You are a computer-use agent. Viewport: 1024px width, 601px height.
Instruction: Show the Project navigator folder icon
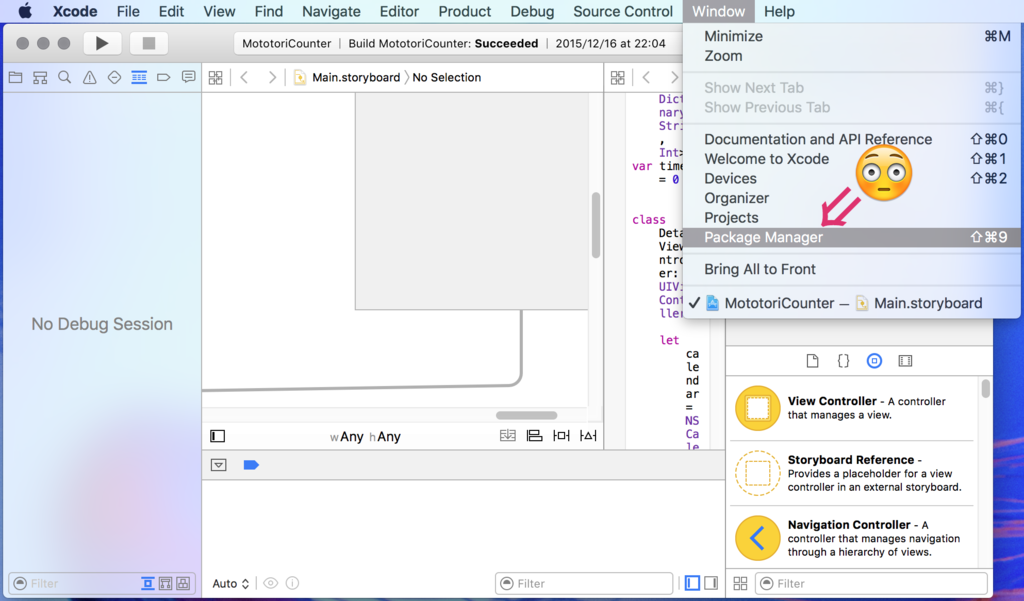[16, 78]
